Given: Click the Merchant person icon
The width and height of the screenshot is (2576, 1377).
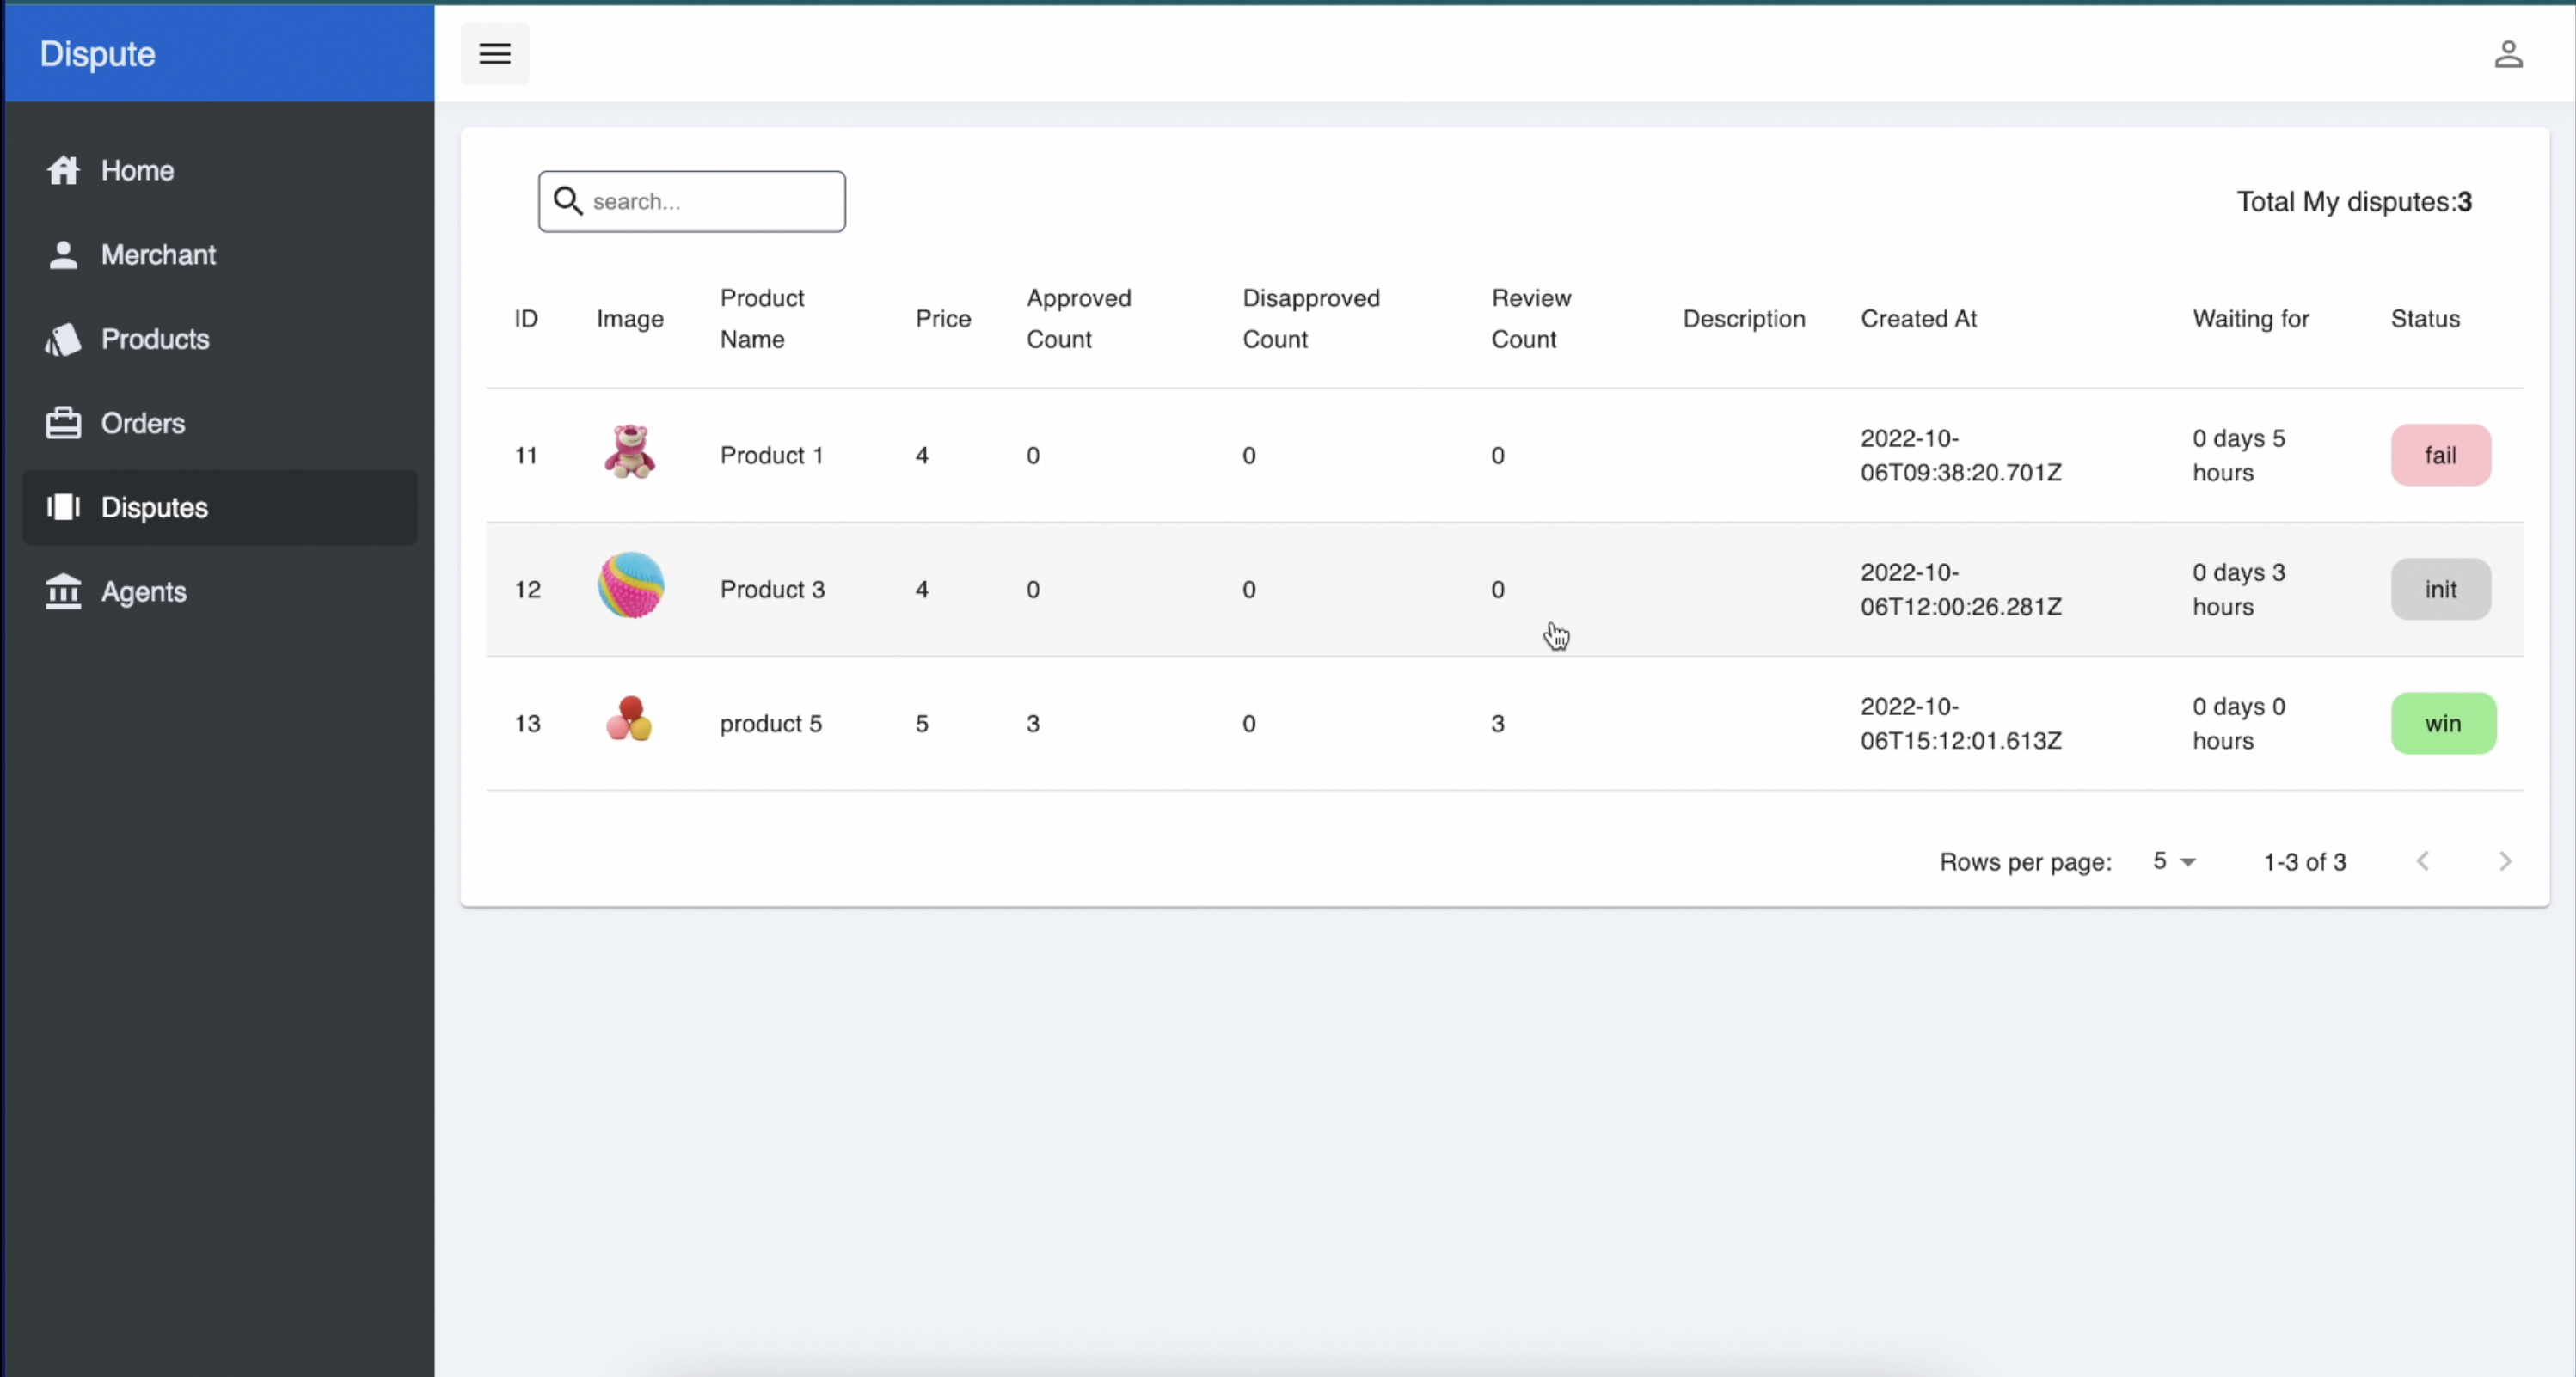Looking at the screenshot, I should point(63,255).
